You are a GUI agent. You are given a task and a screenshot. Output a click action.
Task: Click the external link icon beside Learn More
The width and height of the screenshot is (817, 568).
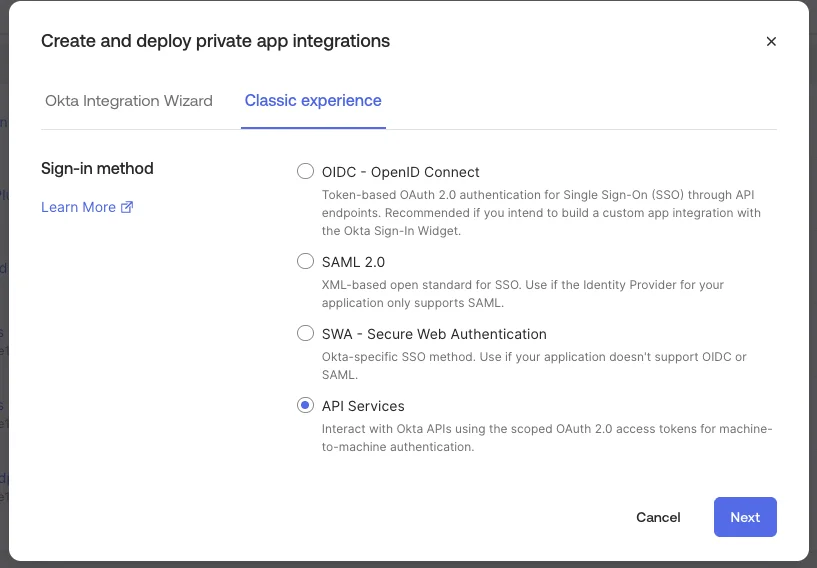[127, 207]
